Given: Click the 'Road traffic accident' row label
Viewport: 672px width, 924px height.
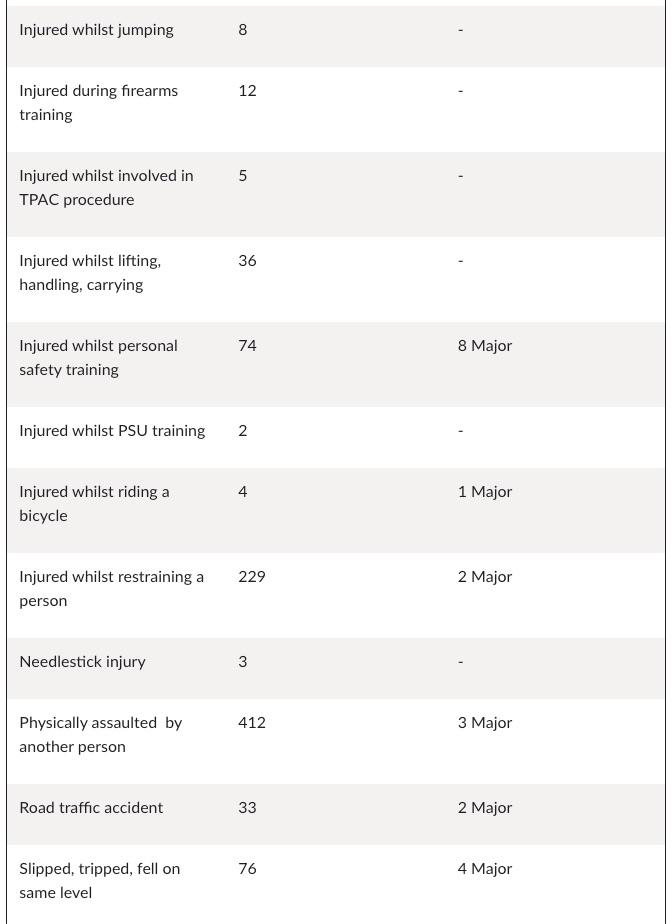Looking at the screenshot, I should pos(91,808).
